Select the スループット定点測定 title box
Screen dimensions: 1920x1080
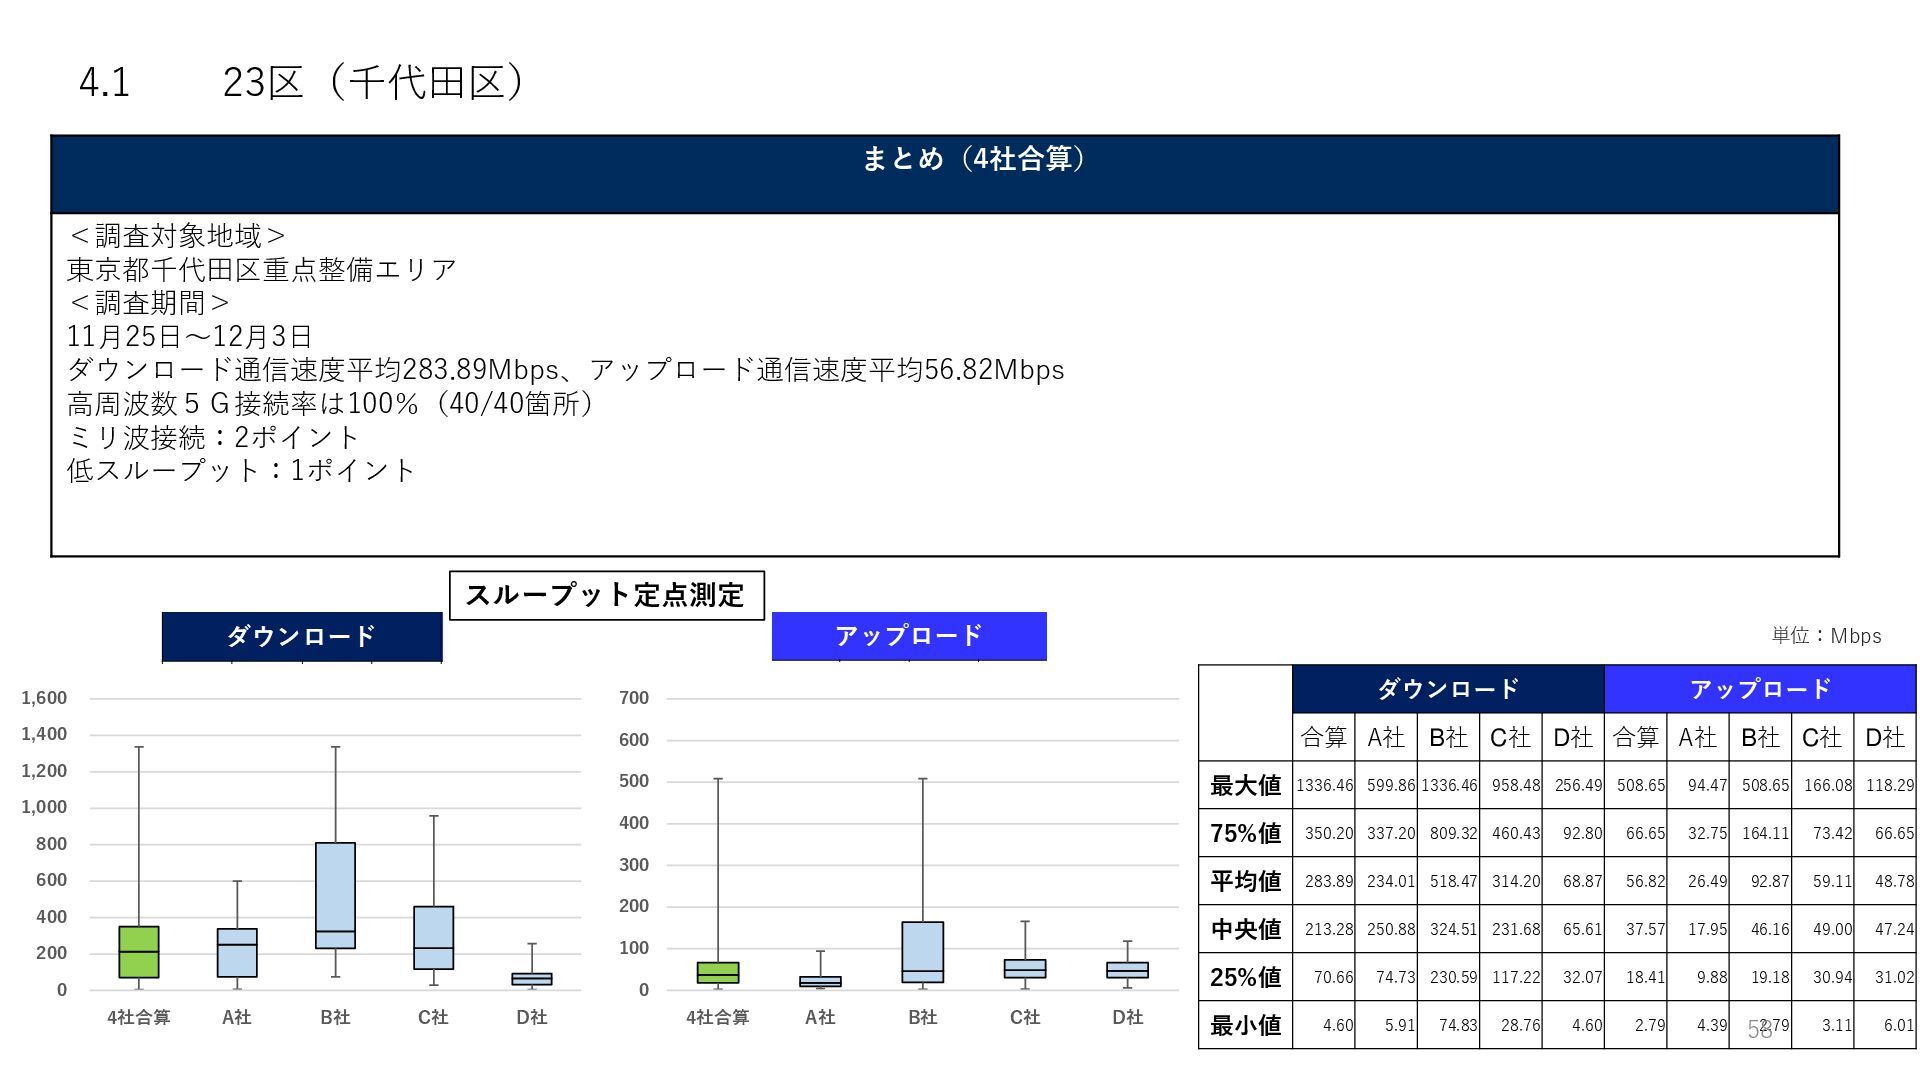tap(606, 595)
